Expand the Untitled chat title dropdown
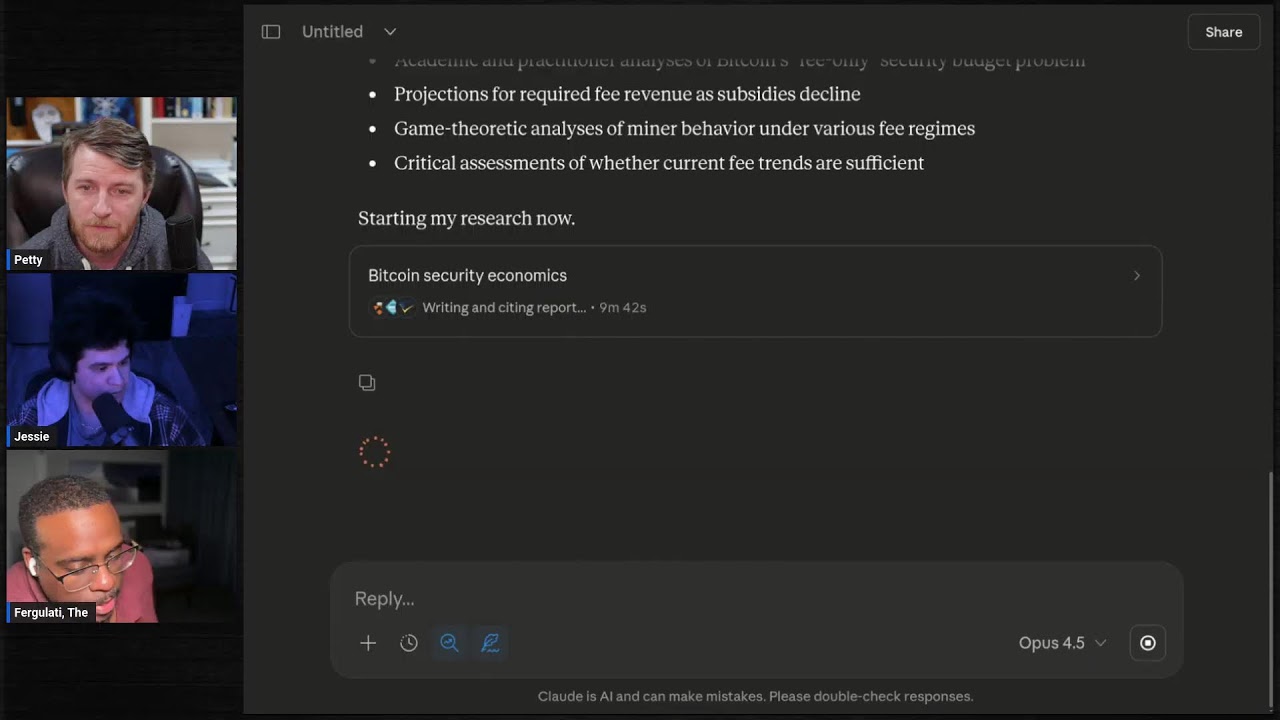This screenshot has width=1280, height=720. coord(390,32)
